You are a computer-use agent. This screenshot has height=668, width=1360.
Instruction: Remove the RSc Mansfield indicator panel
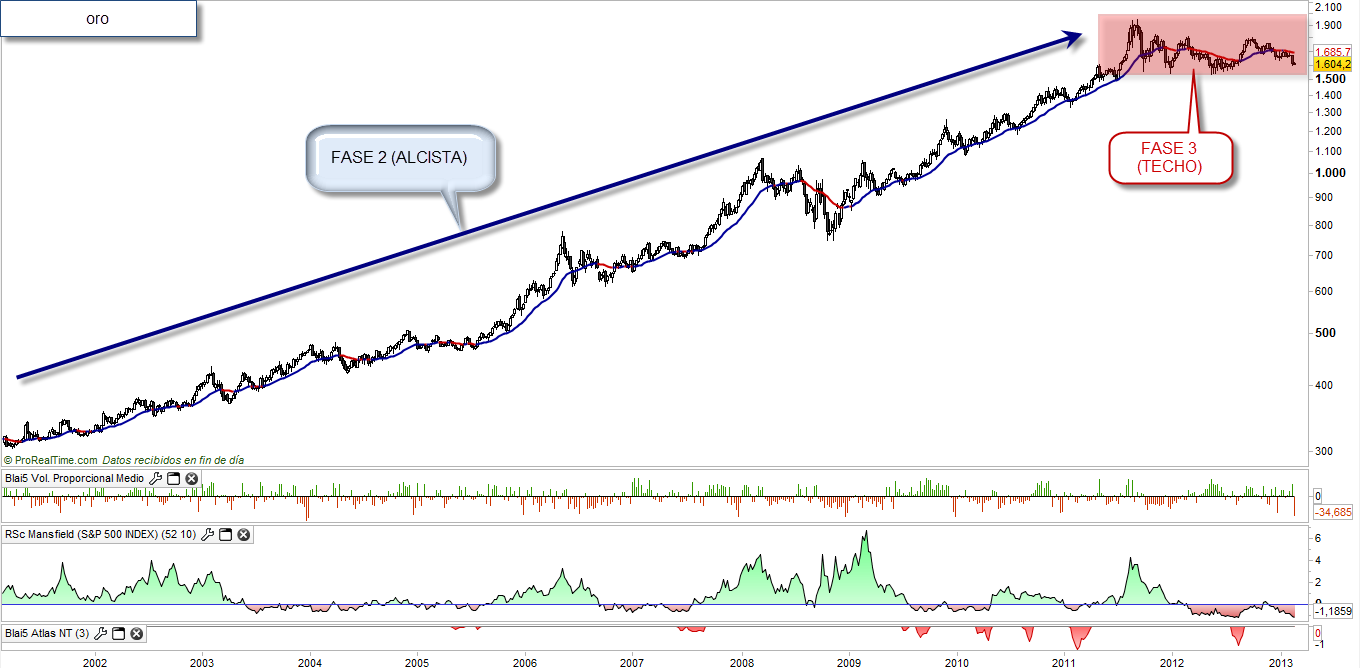coord(244,535)
